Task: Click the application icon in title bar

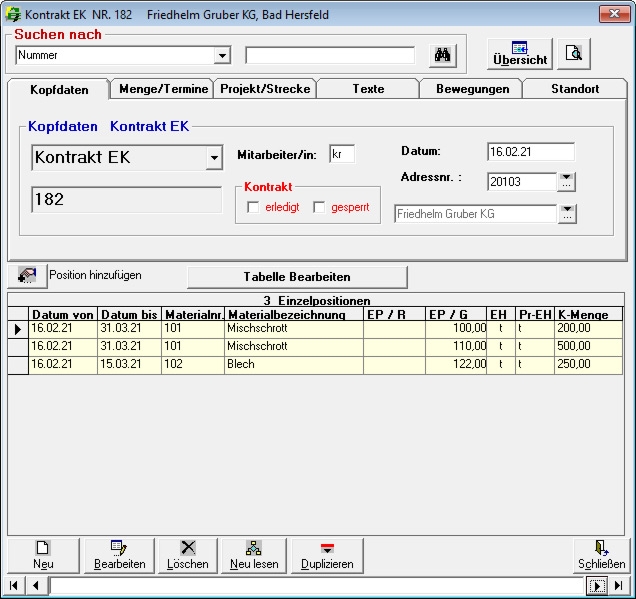Action: (x=13, y=15)
